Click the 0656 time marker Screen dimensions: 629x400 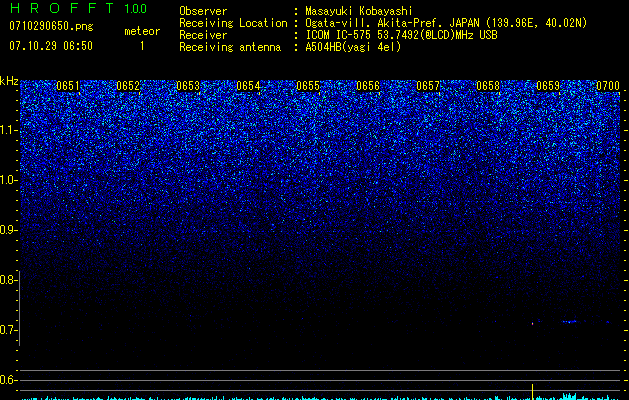[x=368, y=86]
